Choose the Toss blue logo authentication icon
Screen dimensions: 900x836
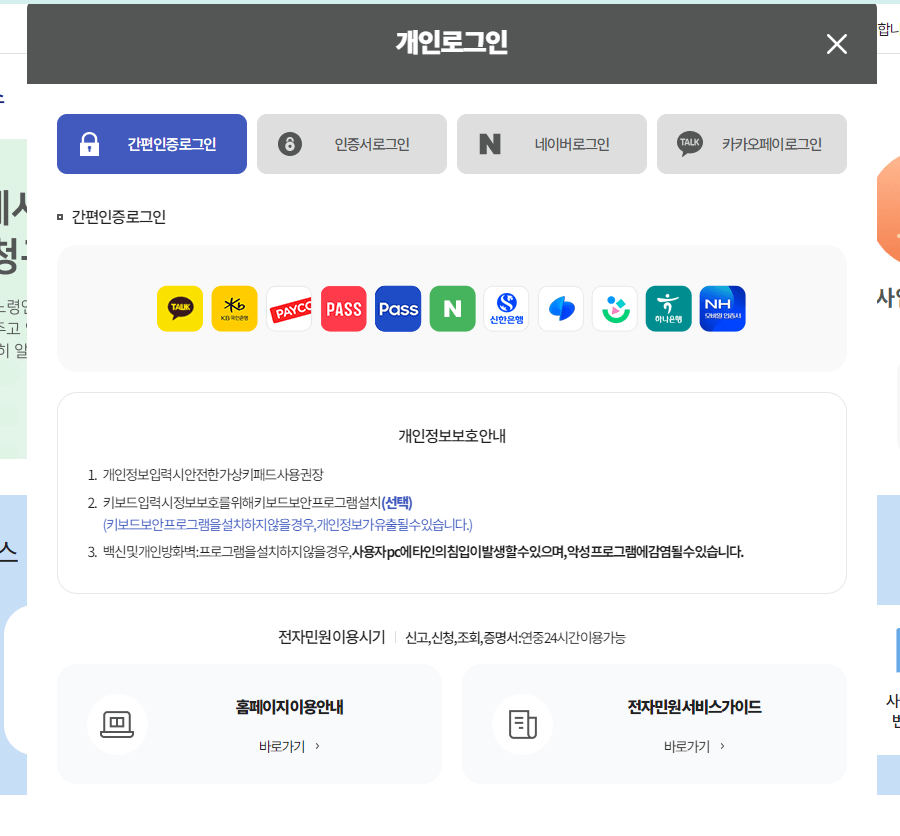pyautogui.click(x=561, y=308)
